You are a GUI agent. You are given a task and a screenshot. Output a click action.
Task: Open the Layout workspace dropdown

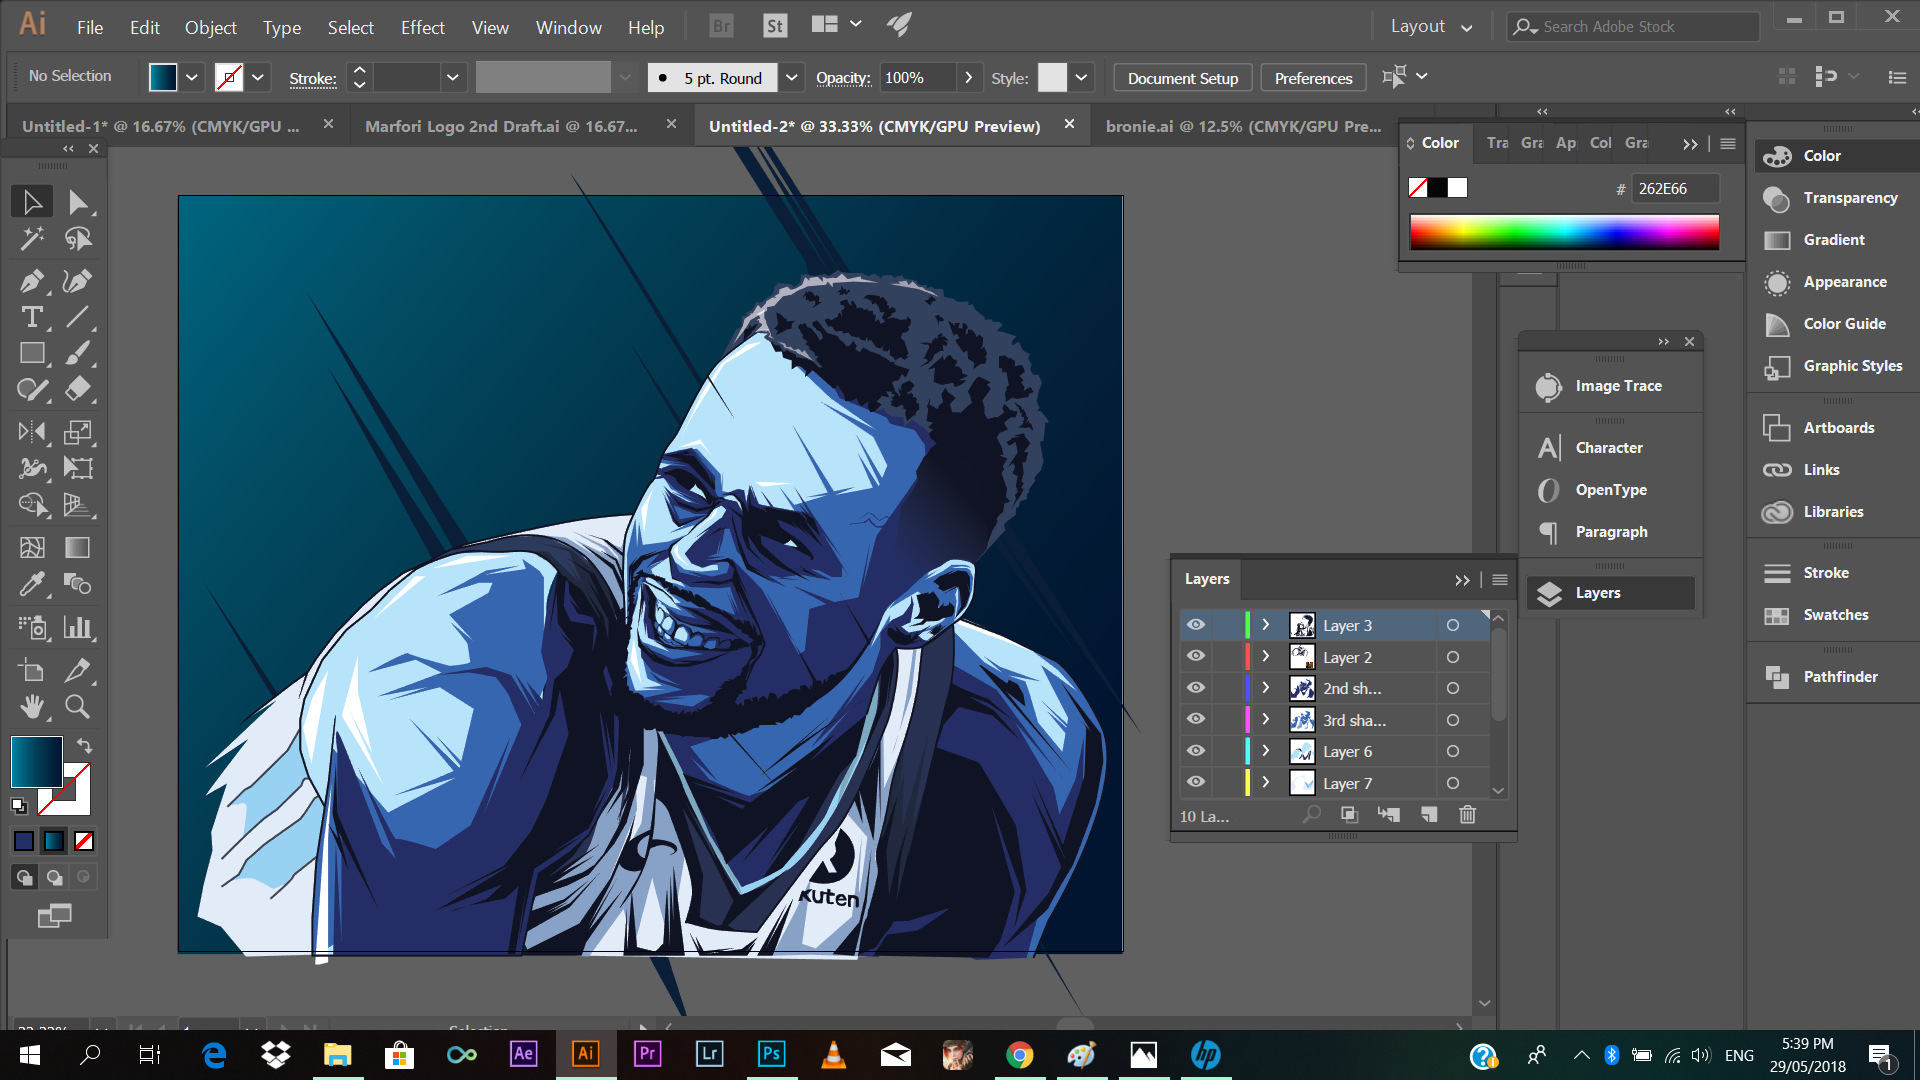click(1431, 27)
